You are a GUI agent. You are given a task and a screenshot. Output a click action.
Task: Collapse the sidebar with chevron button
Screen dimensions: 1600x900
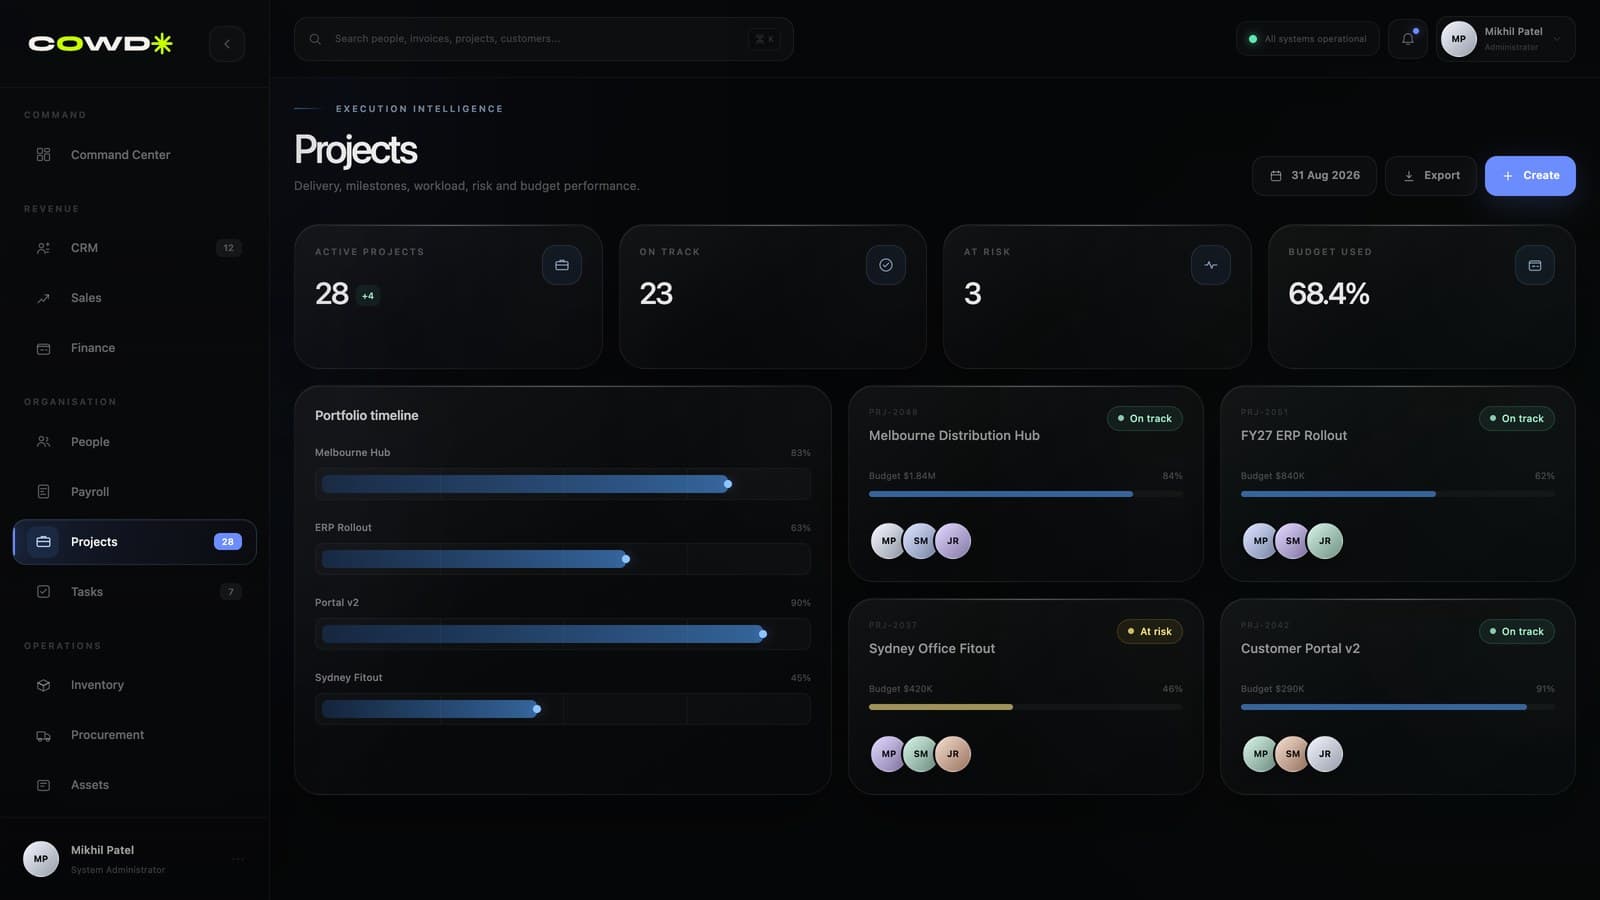227,44
